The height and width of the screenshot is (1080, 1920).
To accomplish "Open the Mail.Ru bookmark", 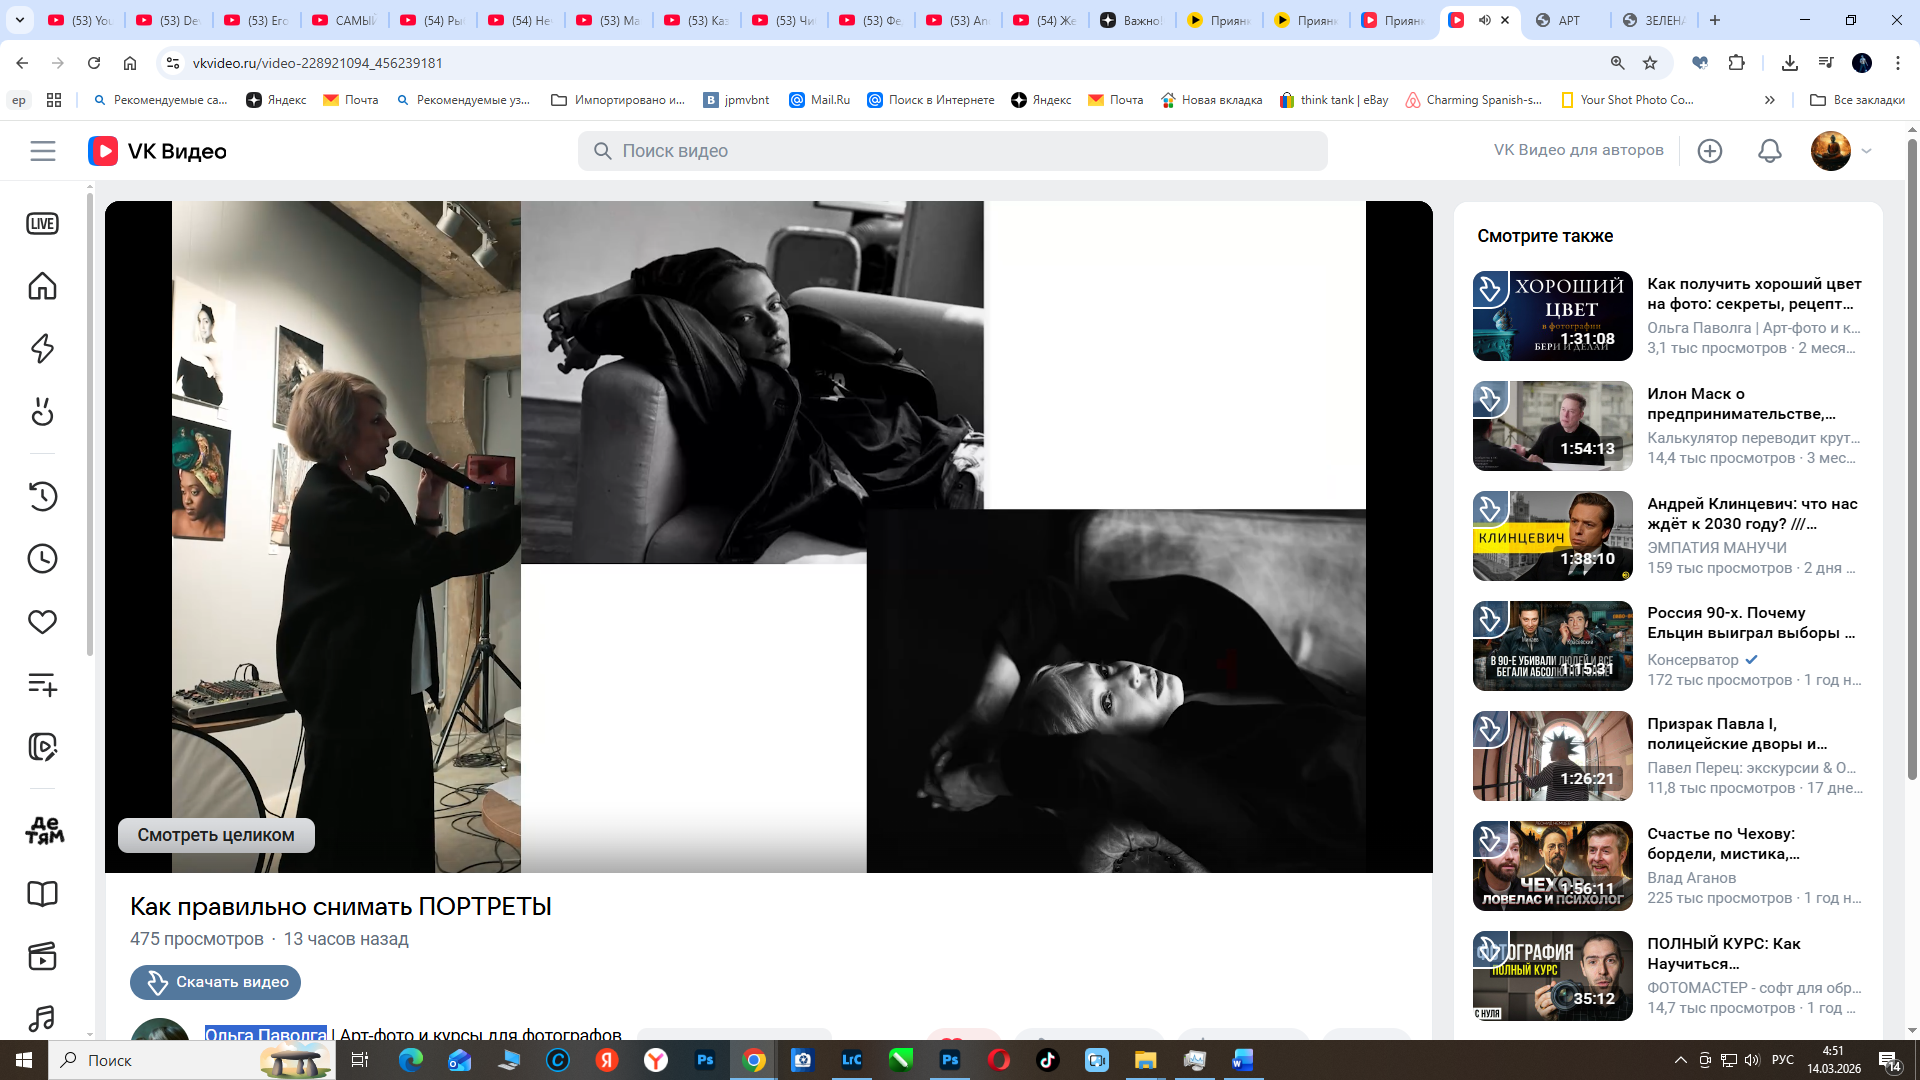I will pyautogui.click(x=819, y=100).
